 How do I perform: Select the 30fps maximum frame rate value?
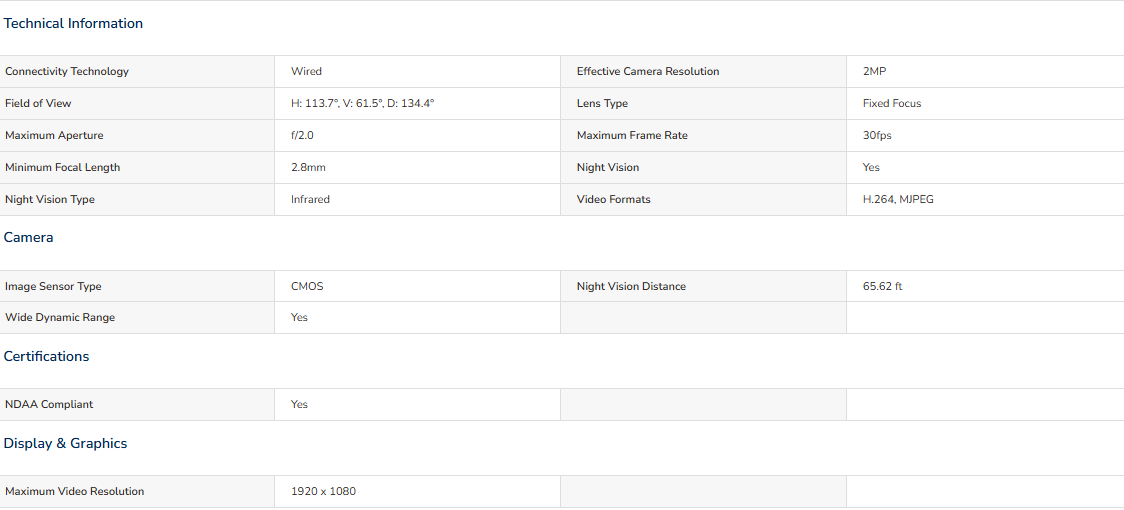click(x=877, y=136)
